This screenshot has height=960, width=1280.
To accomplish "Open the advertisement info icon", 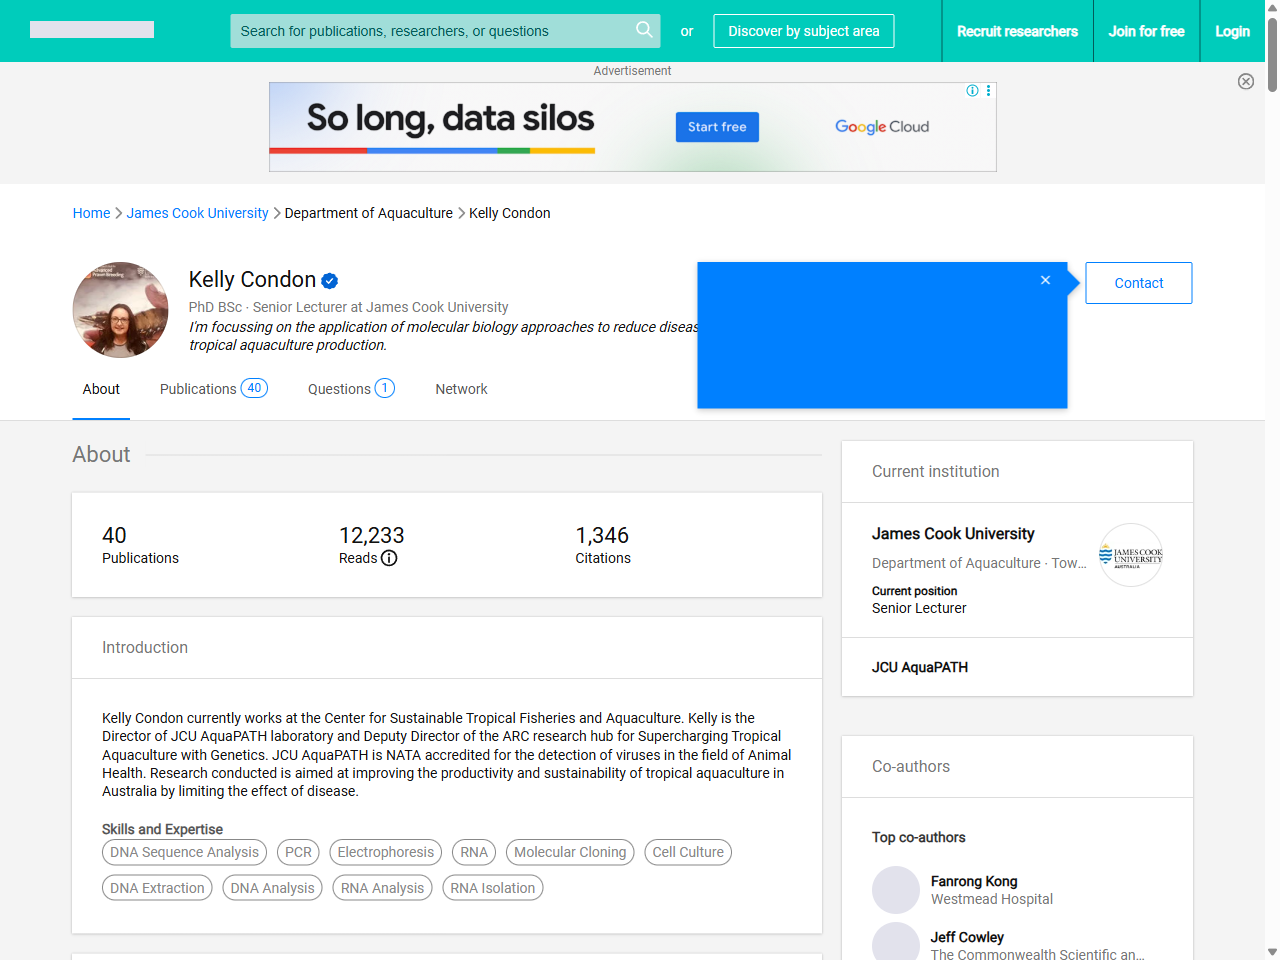I will pyautogui.click(x=972, y=91).
